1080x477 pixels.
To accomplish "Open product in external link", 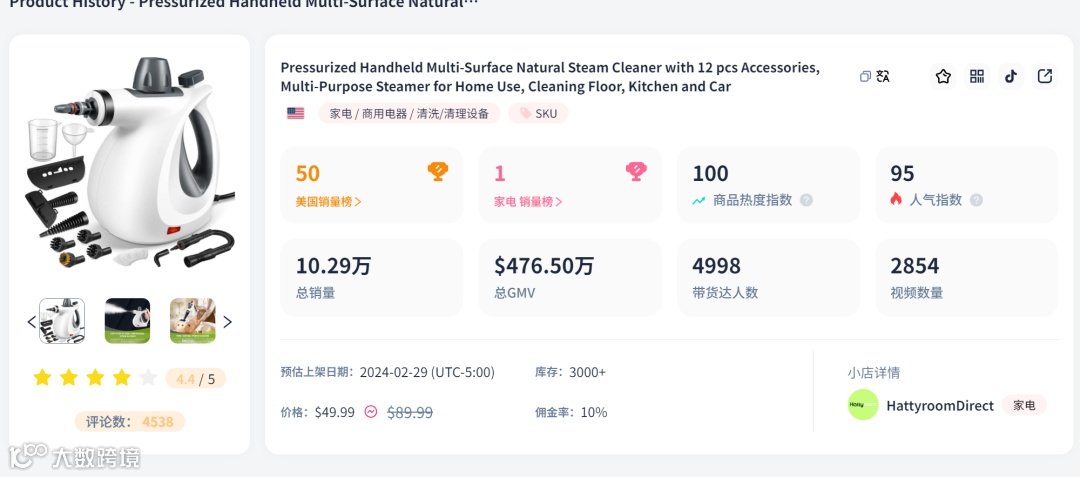I will [1045, 77].
